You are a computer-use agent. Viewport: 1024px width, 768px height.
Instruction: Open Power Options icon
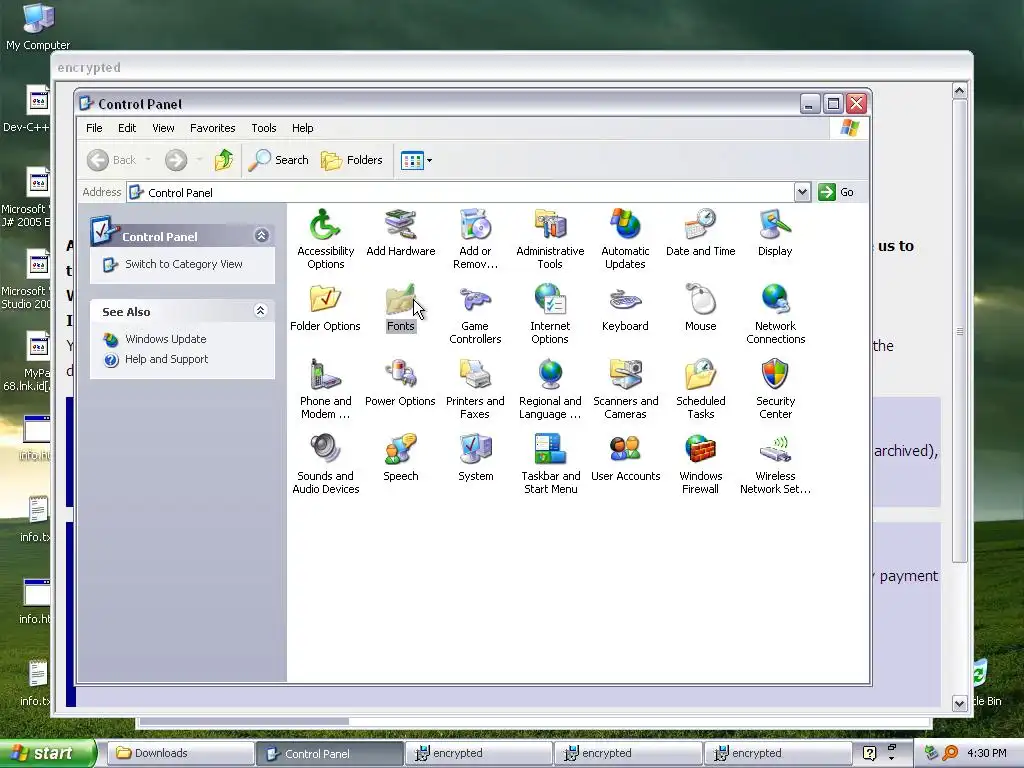(x=400, y=383)
